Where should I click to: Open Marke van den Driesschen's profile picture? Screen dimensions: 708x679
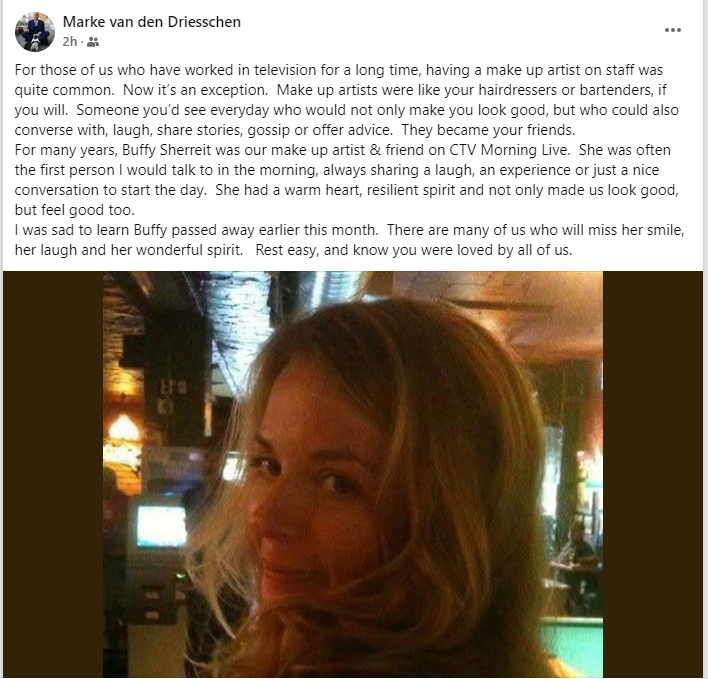coord(35,32)
